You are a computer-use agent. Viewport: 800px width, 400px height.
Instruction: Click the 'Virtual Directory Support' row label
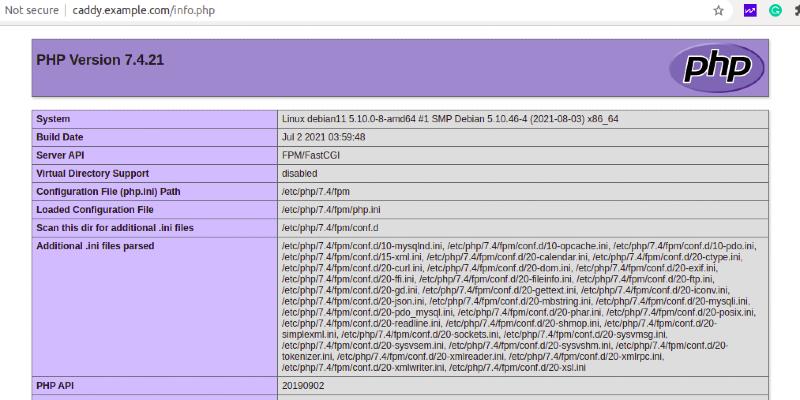[94, 173]
